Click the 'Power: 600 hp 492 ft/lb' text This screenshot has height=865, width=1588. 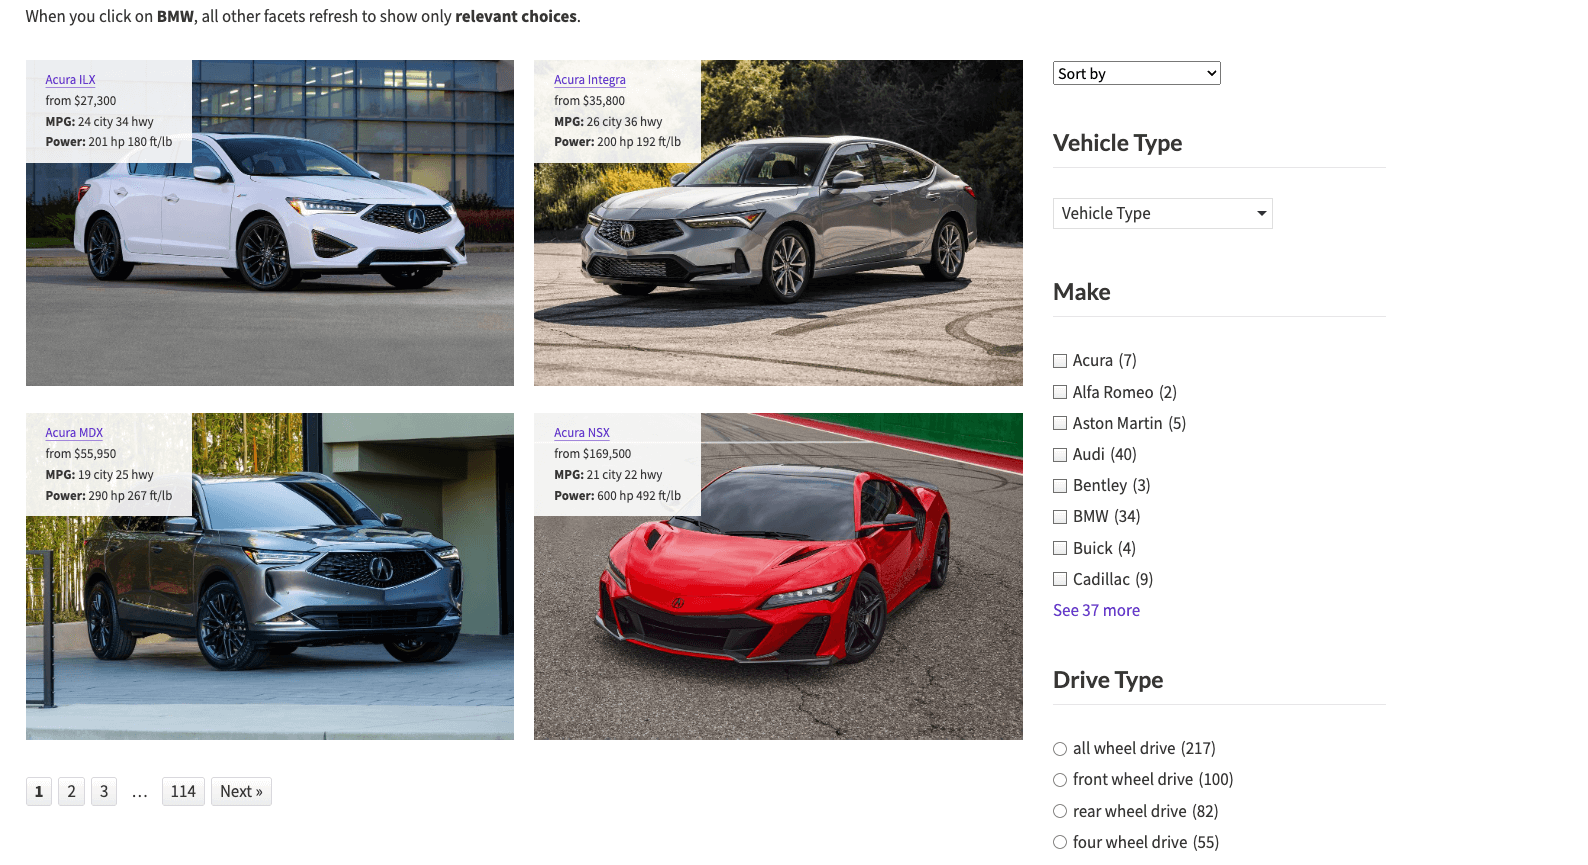tap(617, 496)
